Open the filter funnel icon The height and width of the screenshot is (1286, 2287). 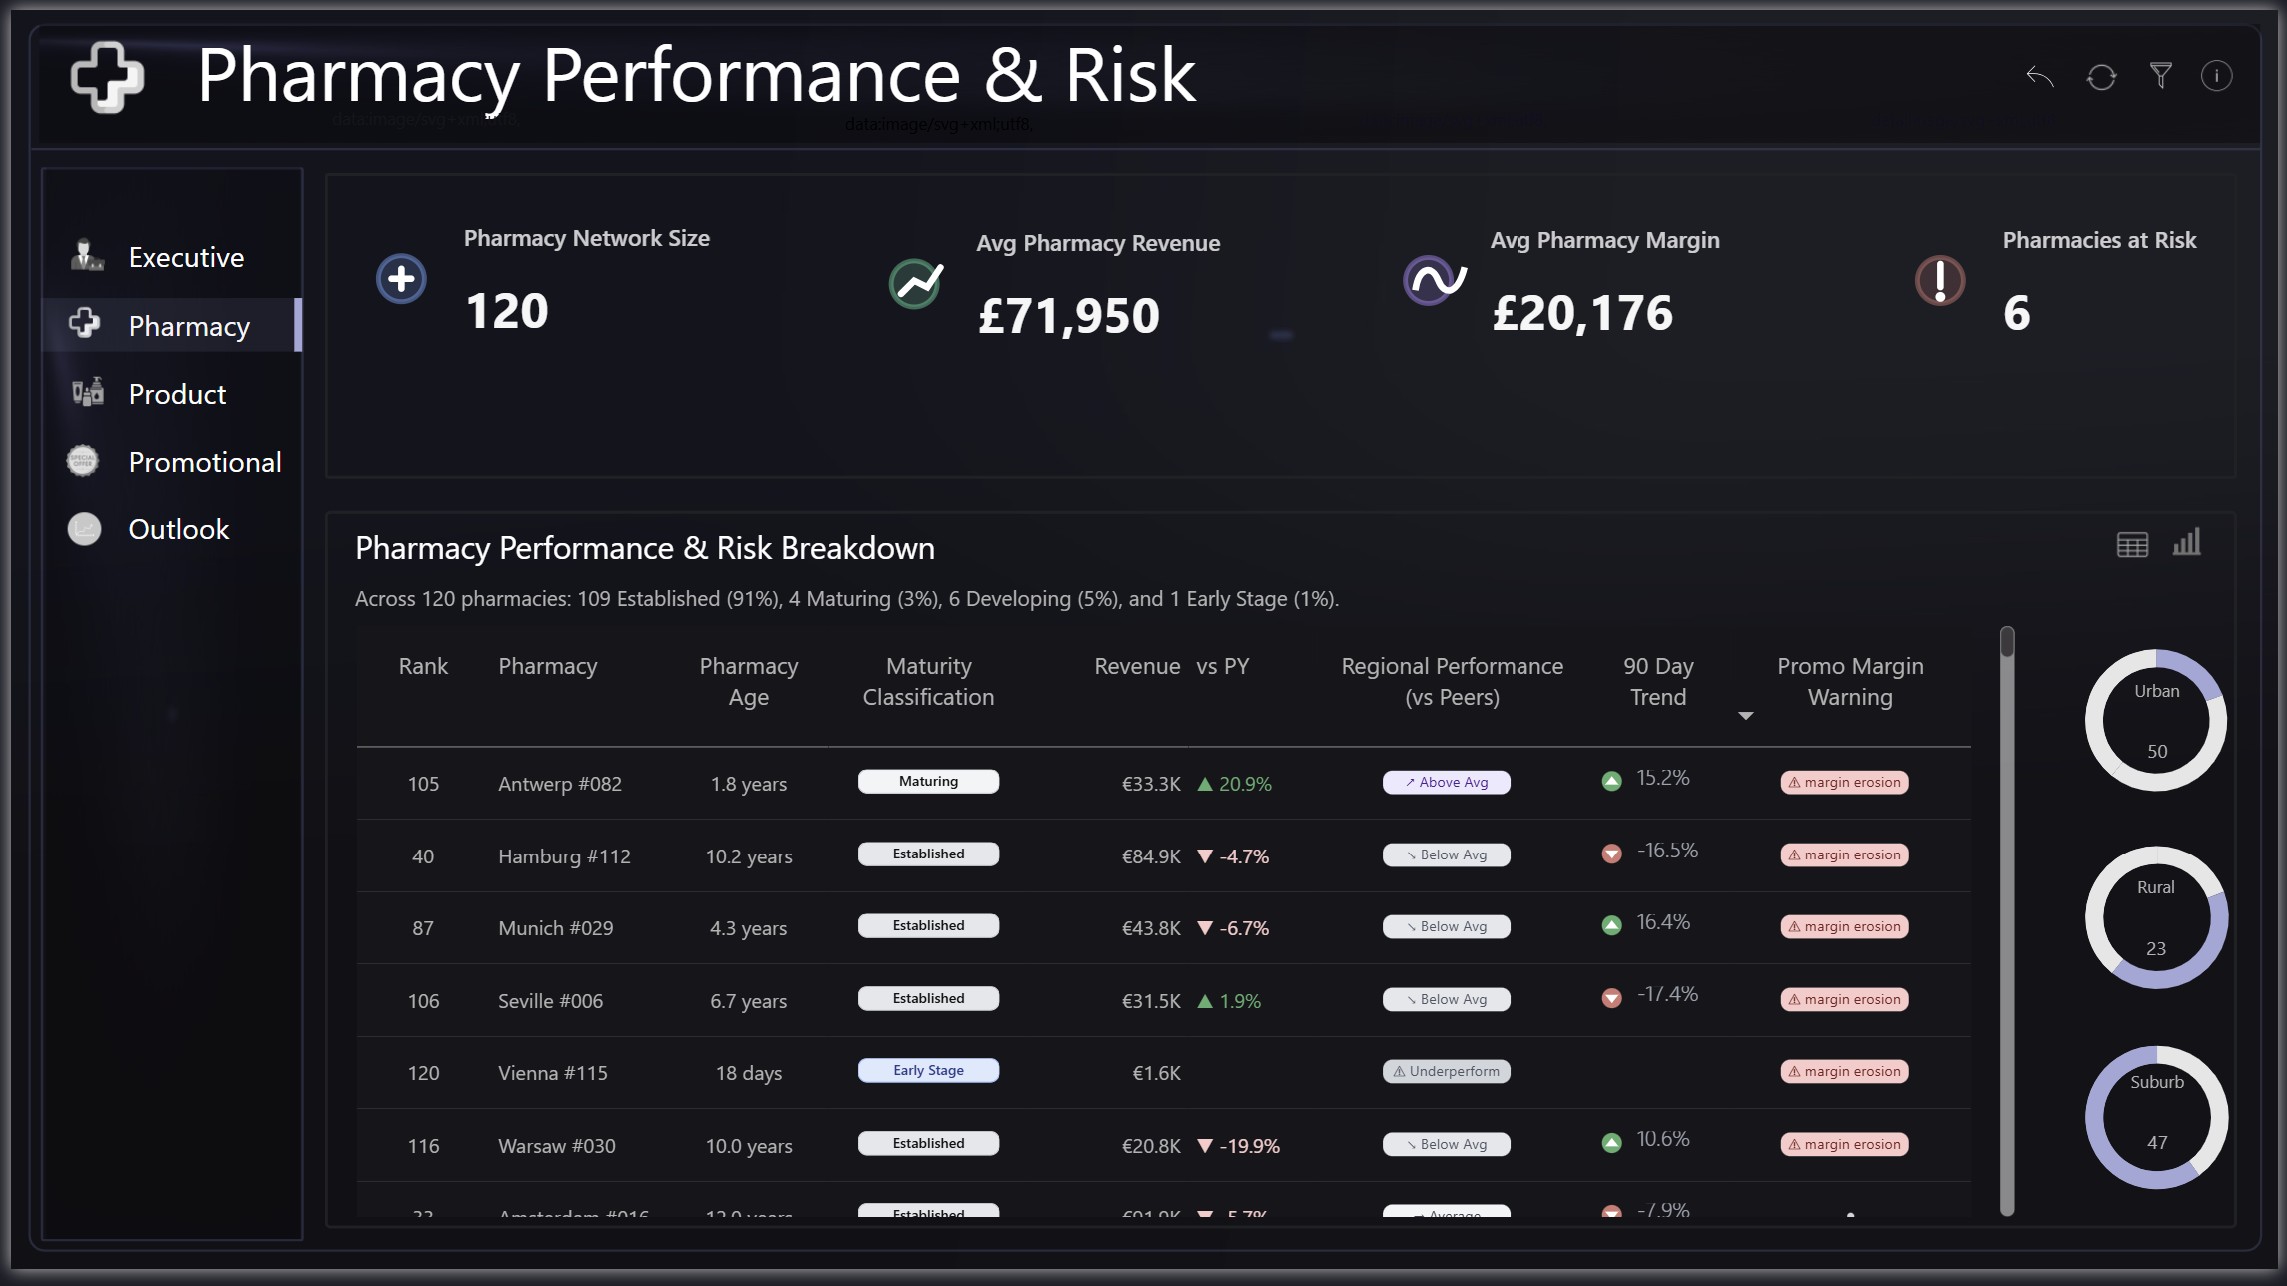tap(2160, 76)
